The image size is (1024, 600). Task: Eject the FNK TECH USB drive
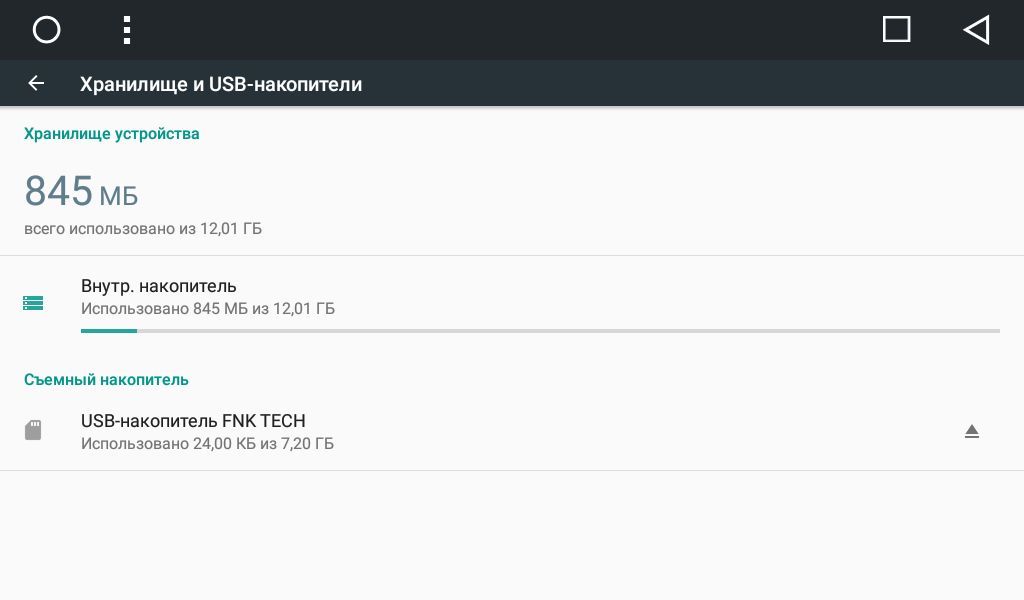[x=972, y=432]
